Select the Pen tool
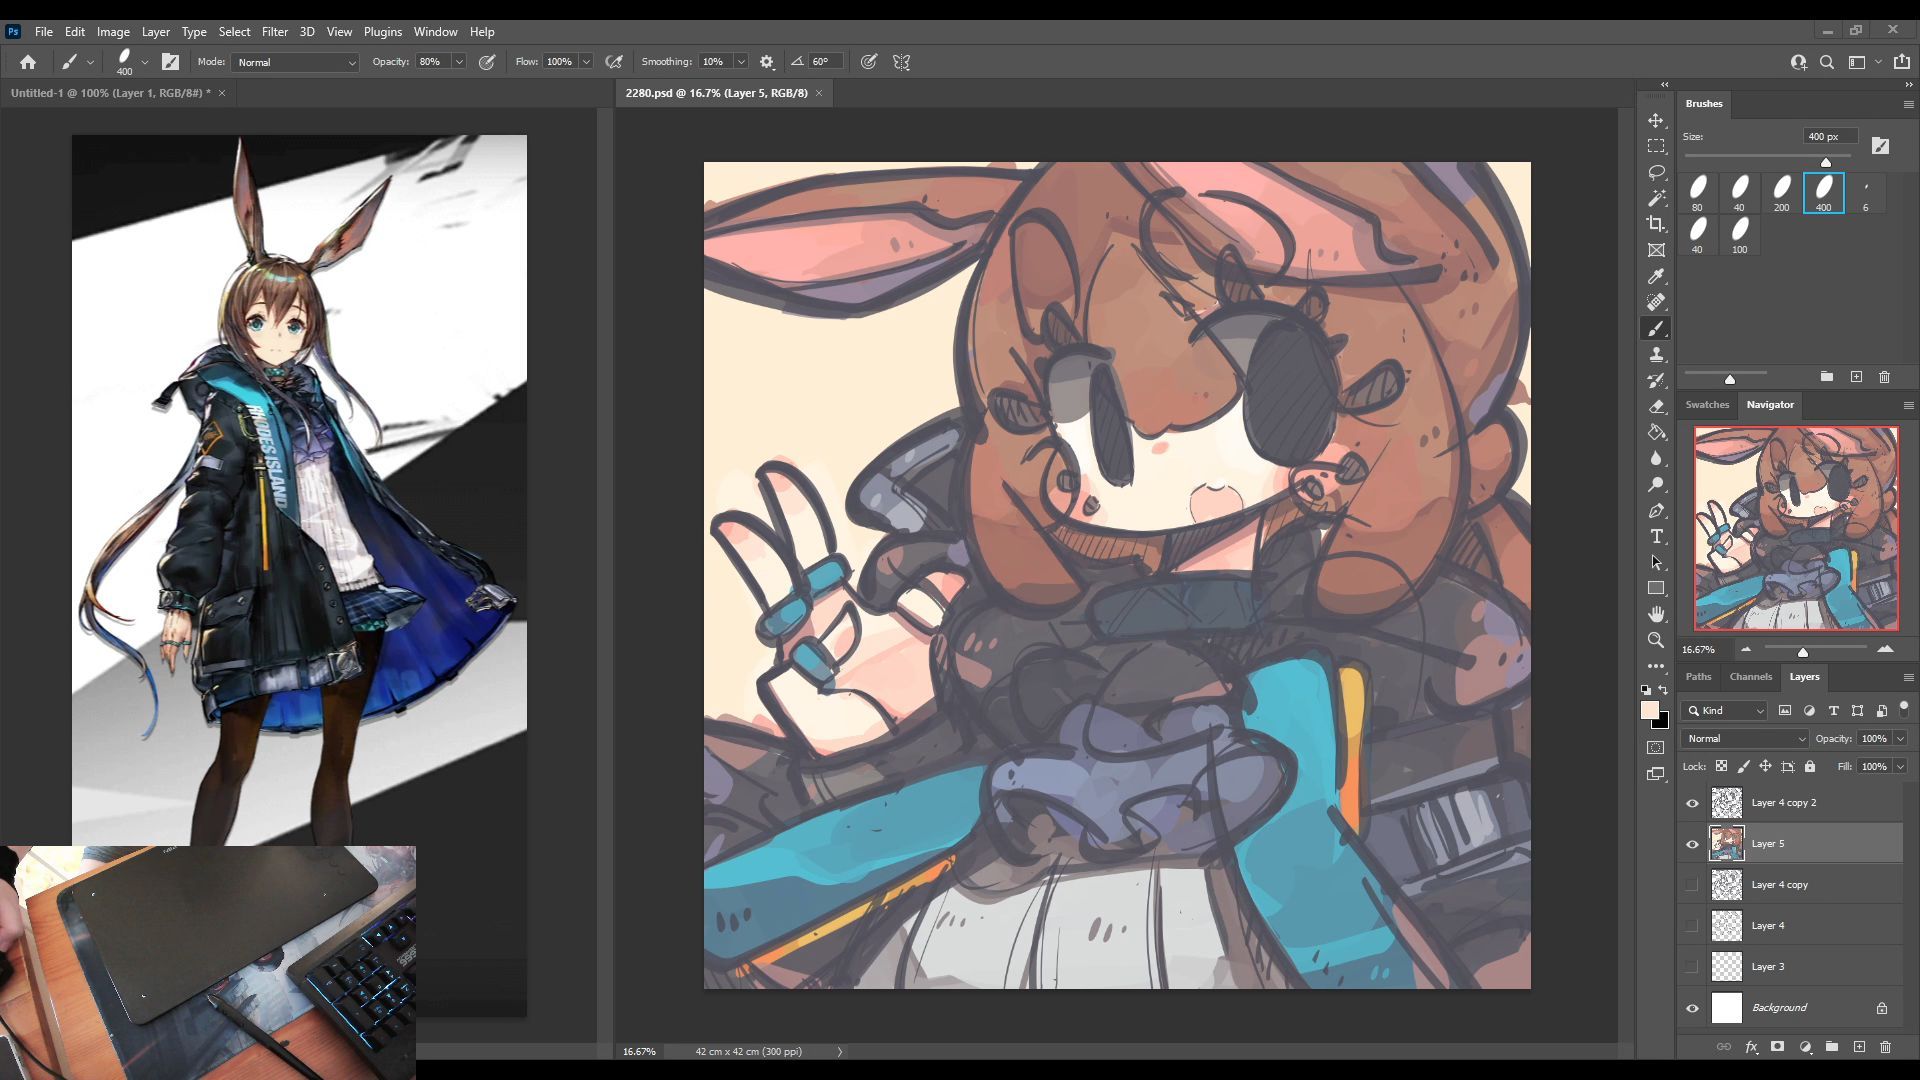Image resolution: width=1920 pixels, height=1080 pixels. click(x=1656, y=511)
